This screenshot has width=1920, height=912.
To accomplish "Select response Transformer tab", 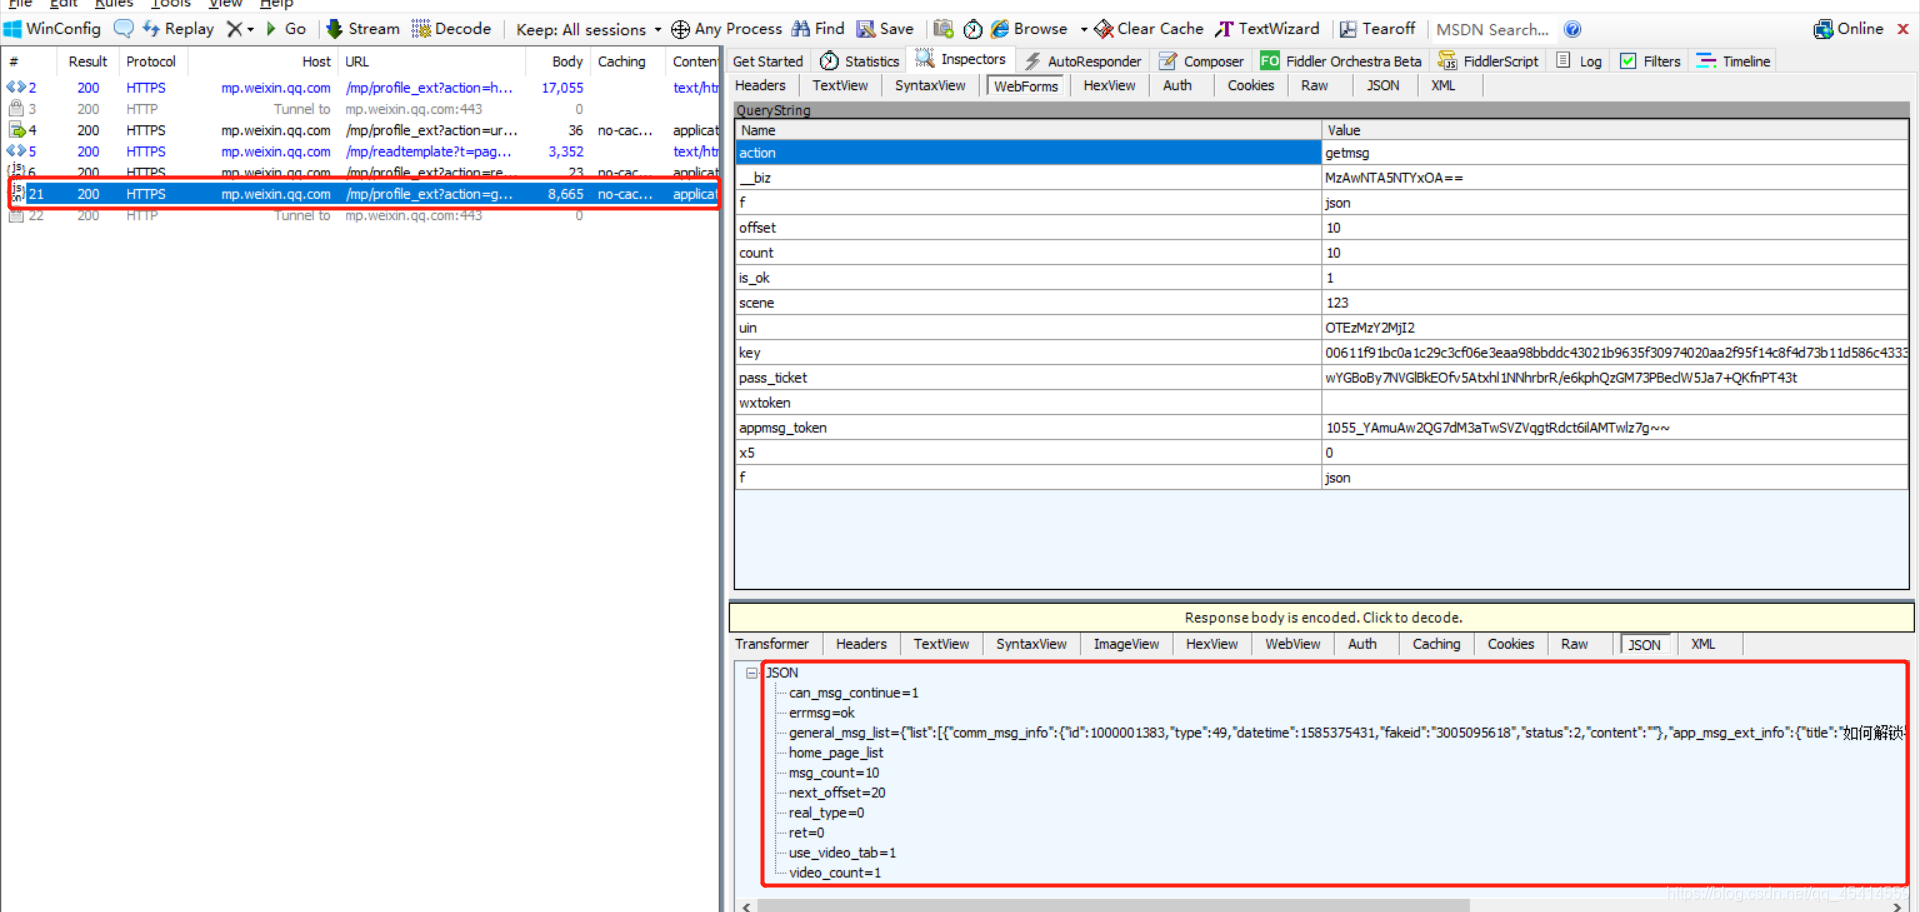I will [772, 644].
